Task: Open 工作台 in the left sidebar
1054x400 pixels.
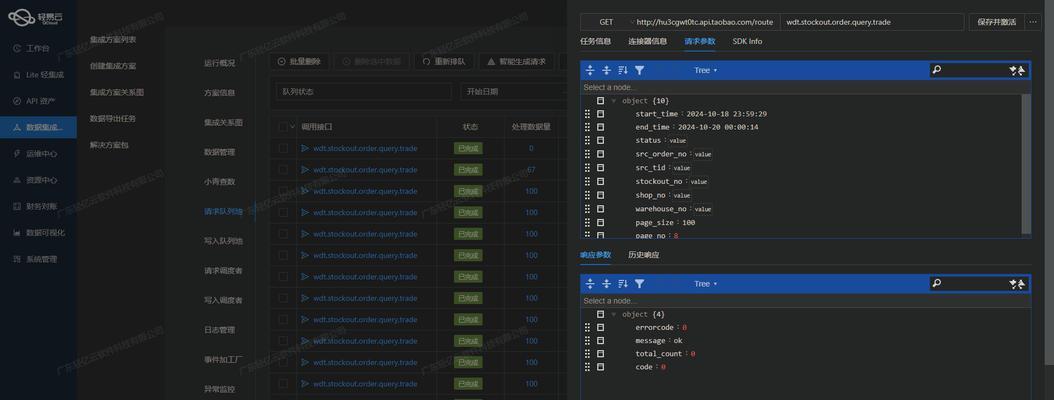Action: click(x=38, y=48)
